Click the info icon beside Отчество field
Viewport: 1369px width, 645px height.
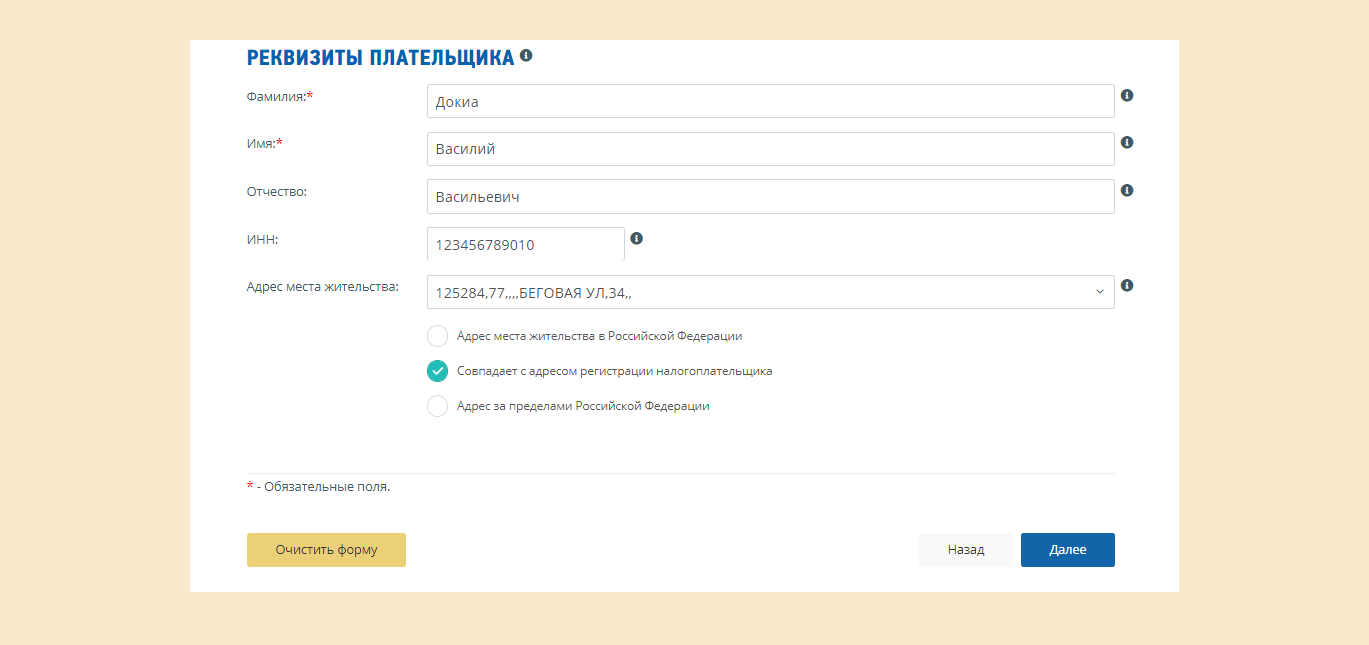pos(1127,190)
